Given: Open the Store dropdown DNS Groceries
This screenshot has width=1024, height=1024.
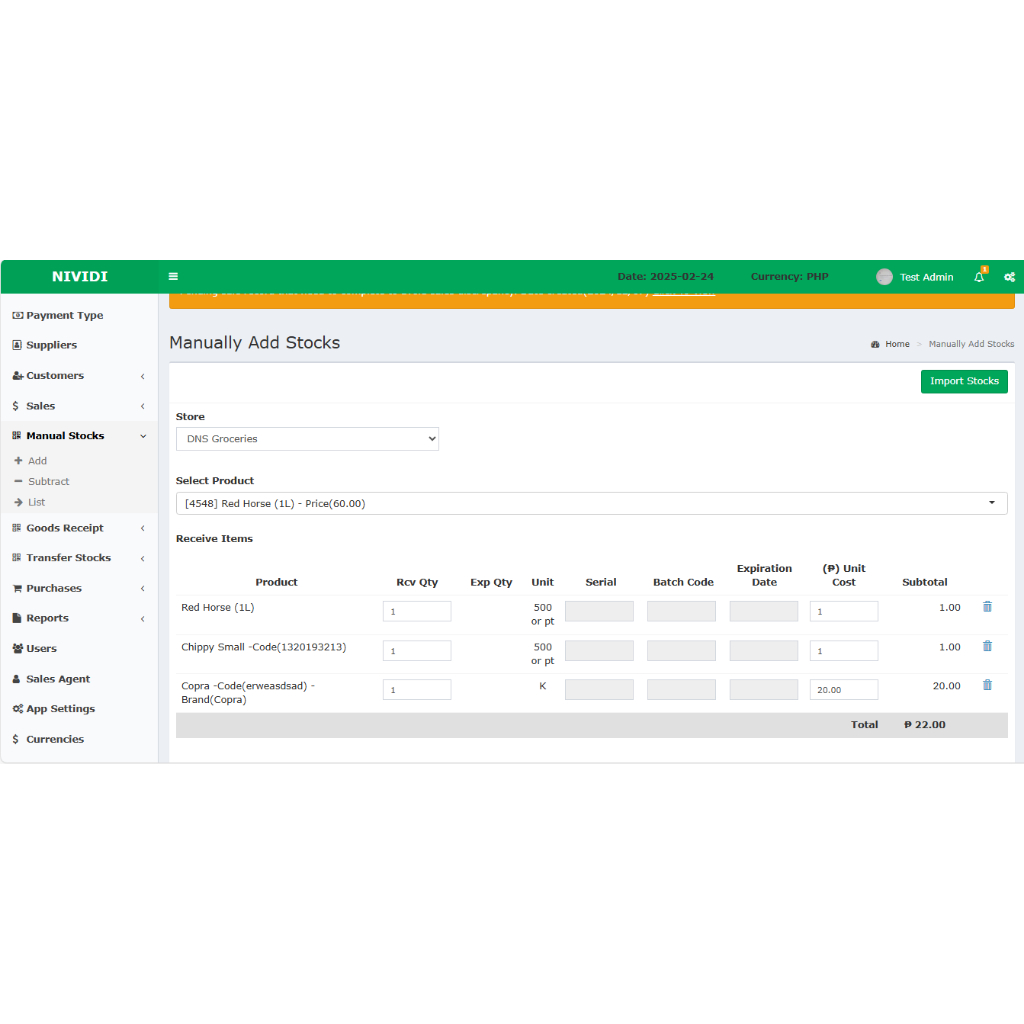Looking at the screenshot, I should (x=307, y=439).
